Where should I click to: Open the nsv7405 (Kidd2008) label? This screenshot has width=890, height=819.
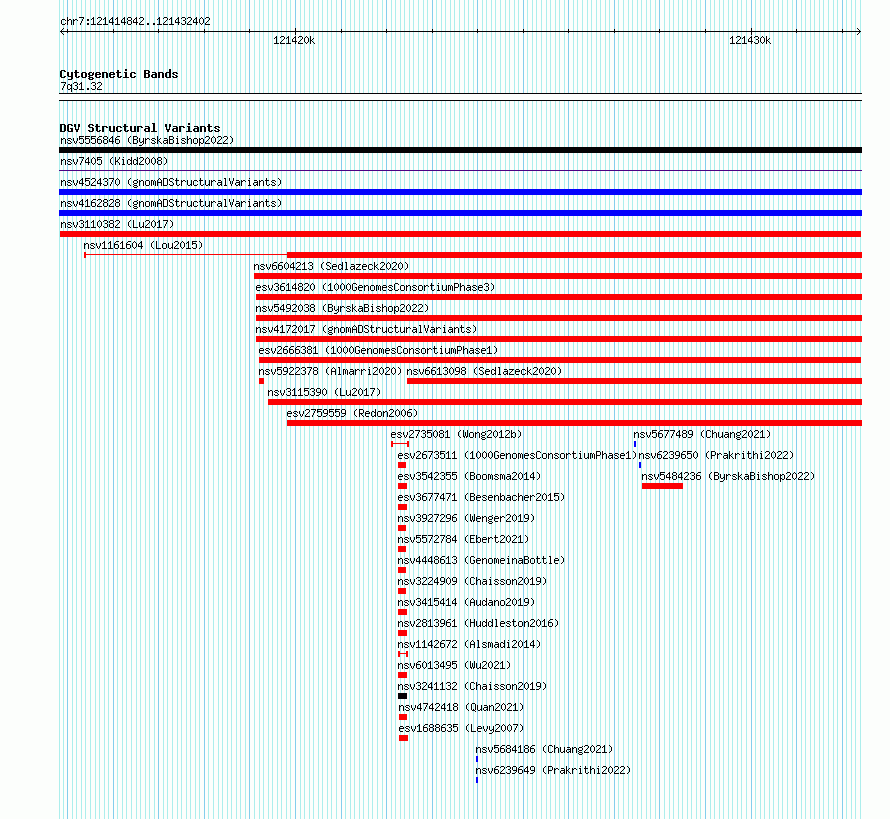pyautogui.click(x=114, y=161)
